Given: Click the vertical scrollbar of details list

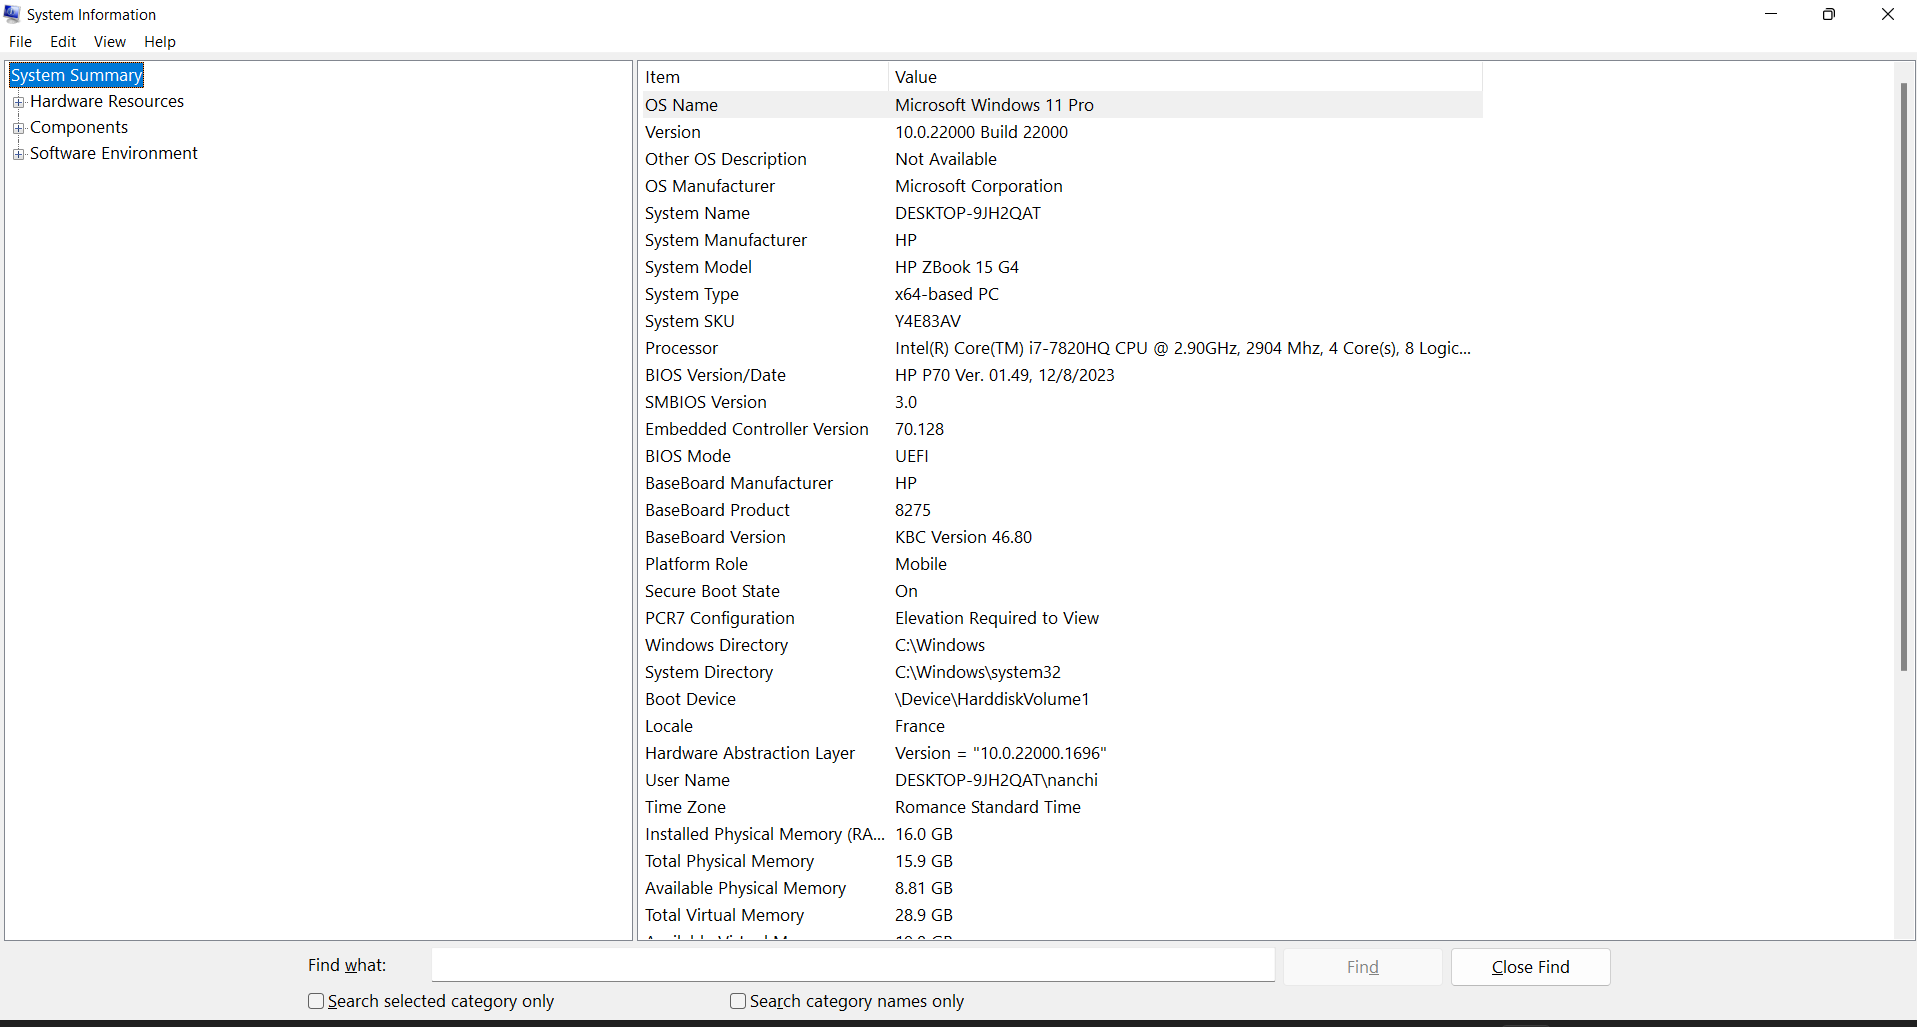Looking at the screenshot, I should point(1904,376).
